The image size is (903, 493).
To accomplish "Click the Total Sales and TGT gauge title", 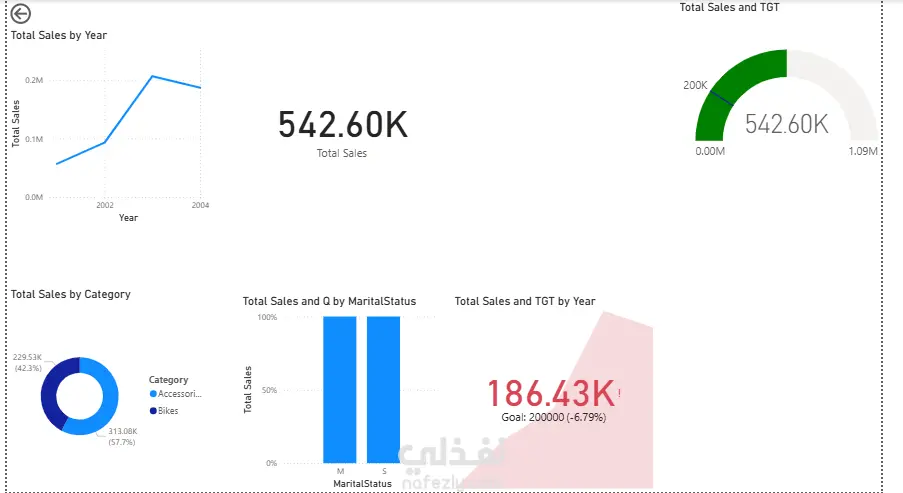I will [x=729, y=7].
